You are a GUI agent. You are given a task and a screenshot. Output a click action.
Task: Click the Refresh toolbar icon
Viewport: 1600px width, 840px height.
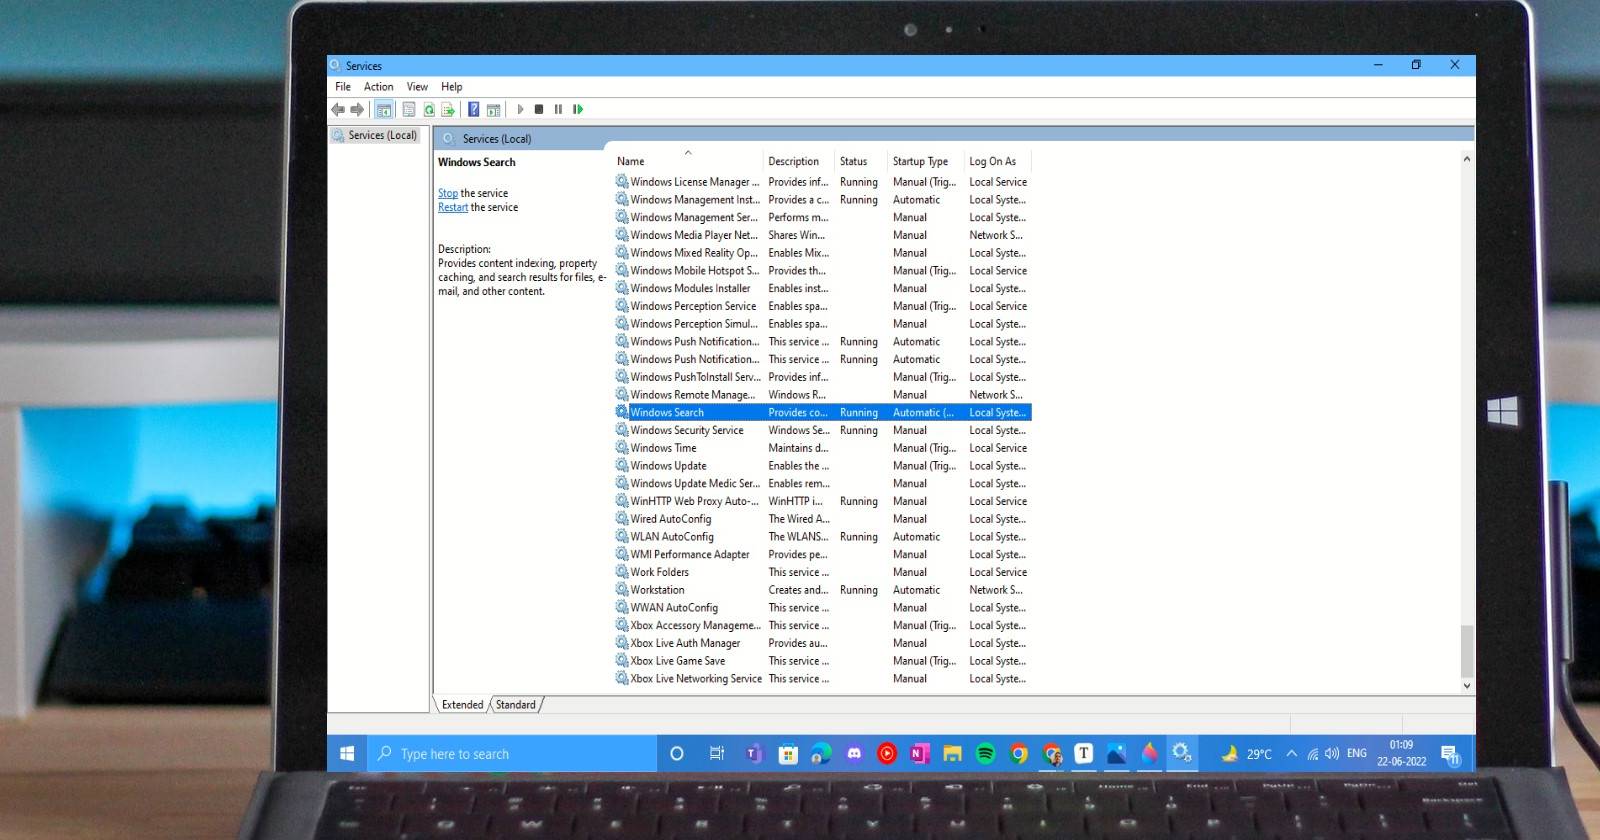pyautogui.click(x=429, y=109)
